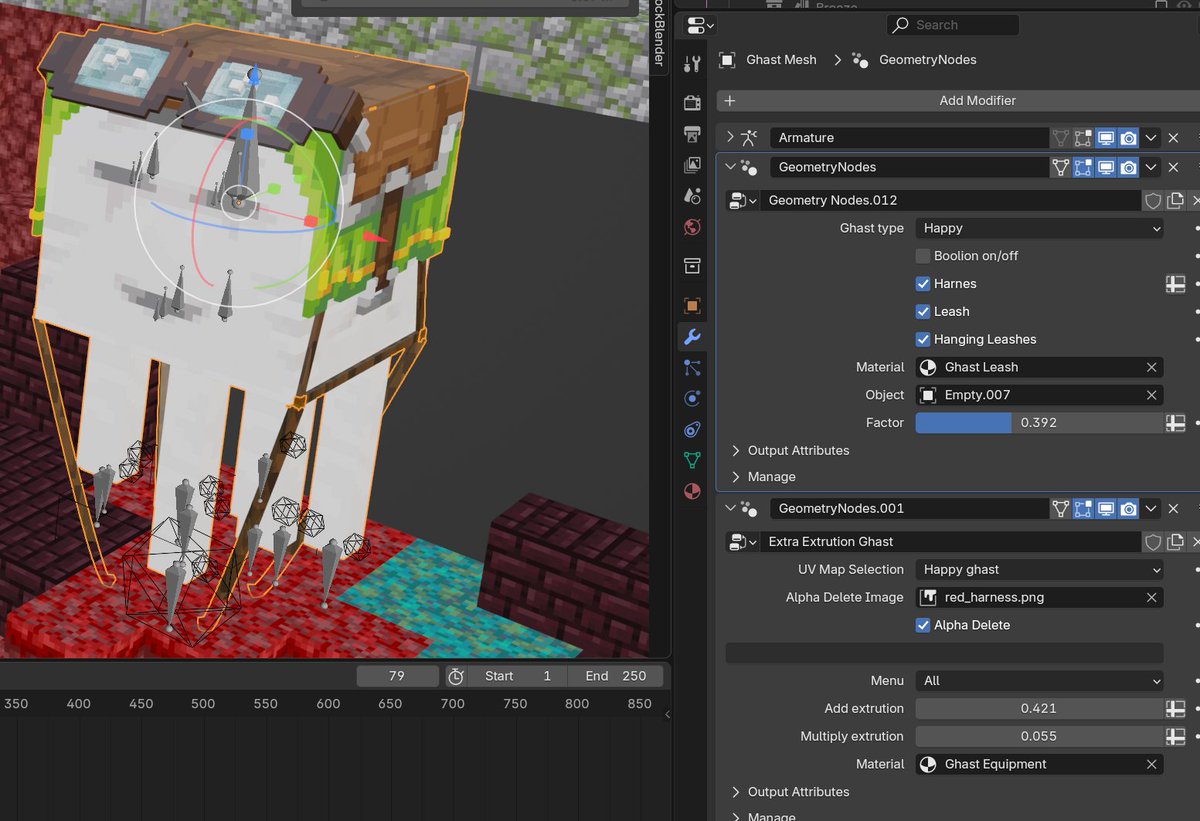Open the Ghast type dropdown
The height and width of the screenshot is (821, 1200).
[1038, 228]
